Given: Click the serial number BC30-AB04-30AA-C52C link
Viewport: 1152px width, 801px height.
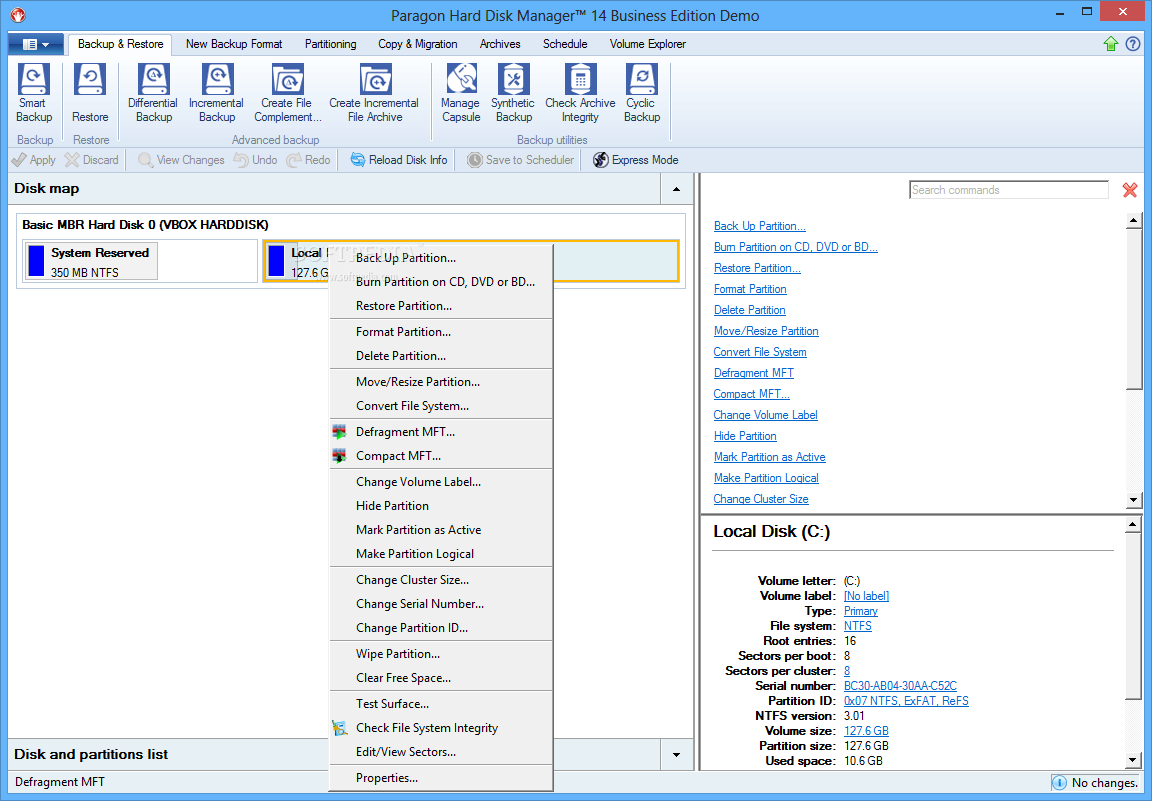Looking at the screenshot, I should [900, 686].
